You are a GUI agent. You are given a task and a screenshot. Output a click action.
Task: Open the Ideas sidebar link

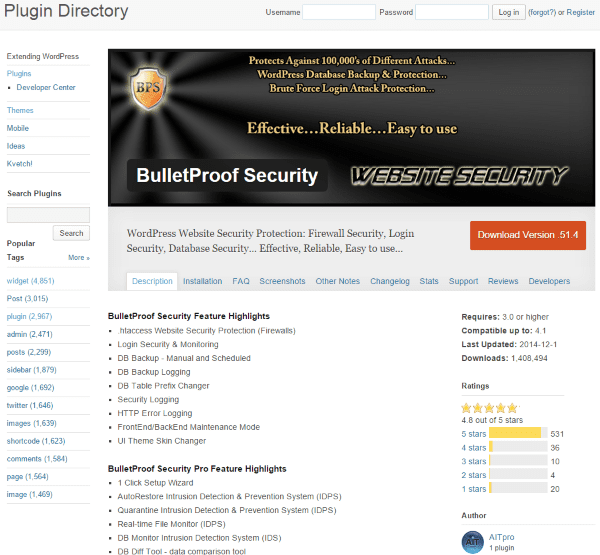(x=16, y=146)
